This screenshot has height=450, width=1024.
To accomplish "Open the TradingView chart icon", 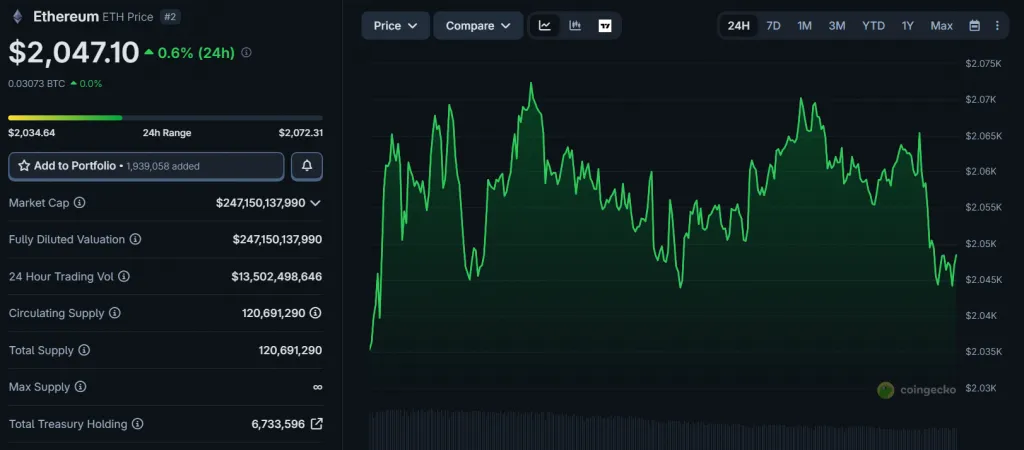I will (605, 25).
